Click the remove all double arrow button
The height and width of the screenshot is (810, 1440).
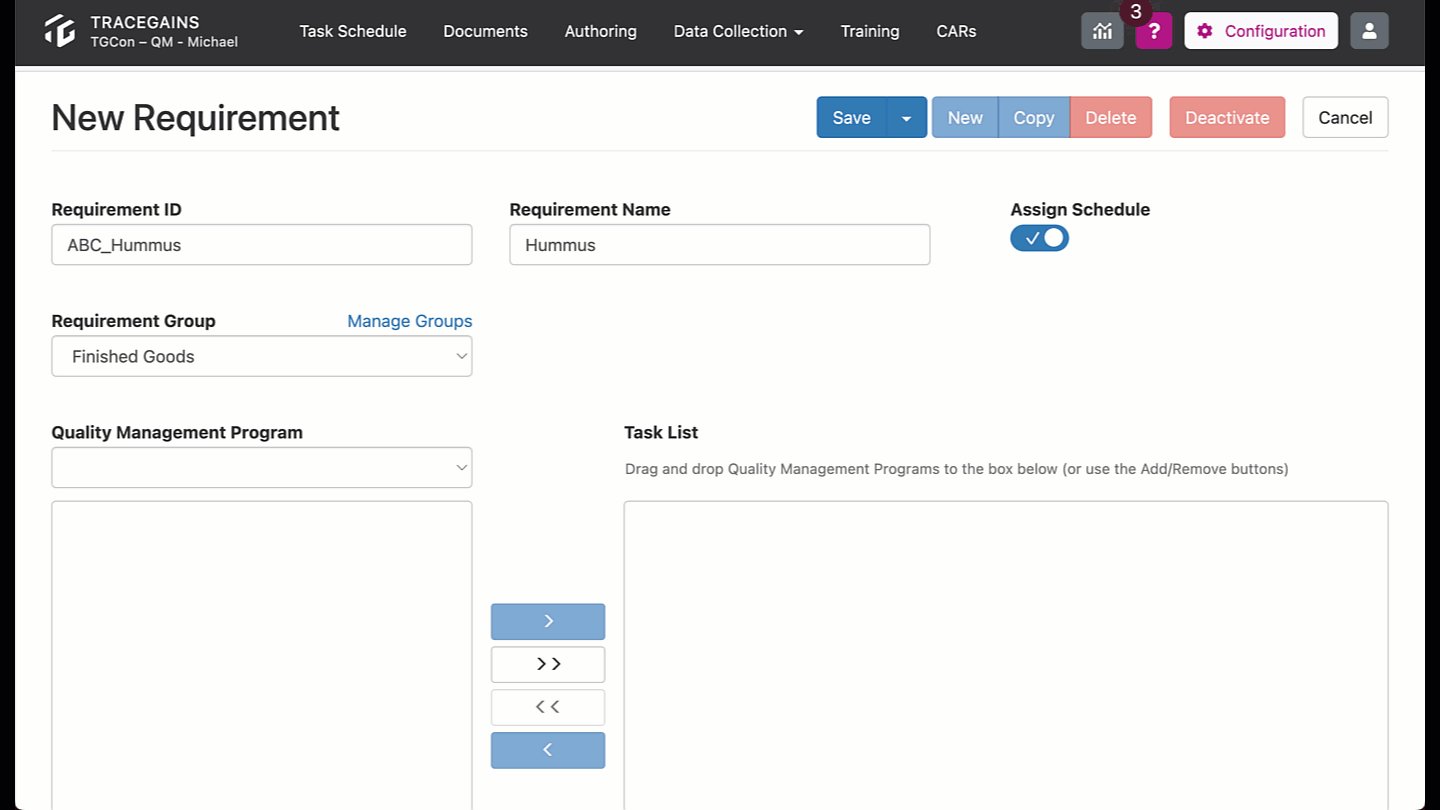pos(548,707)
